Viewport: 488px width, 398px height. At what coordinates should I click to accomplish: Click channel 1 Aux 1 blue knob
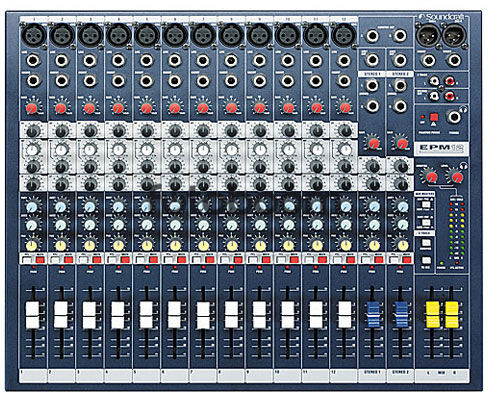[x=32, y=208]
